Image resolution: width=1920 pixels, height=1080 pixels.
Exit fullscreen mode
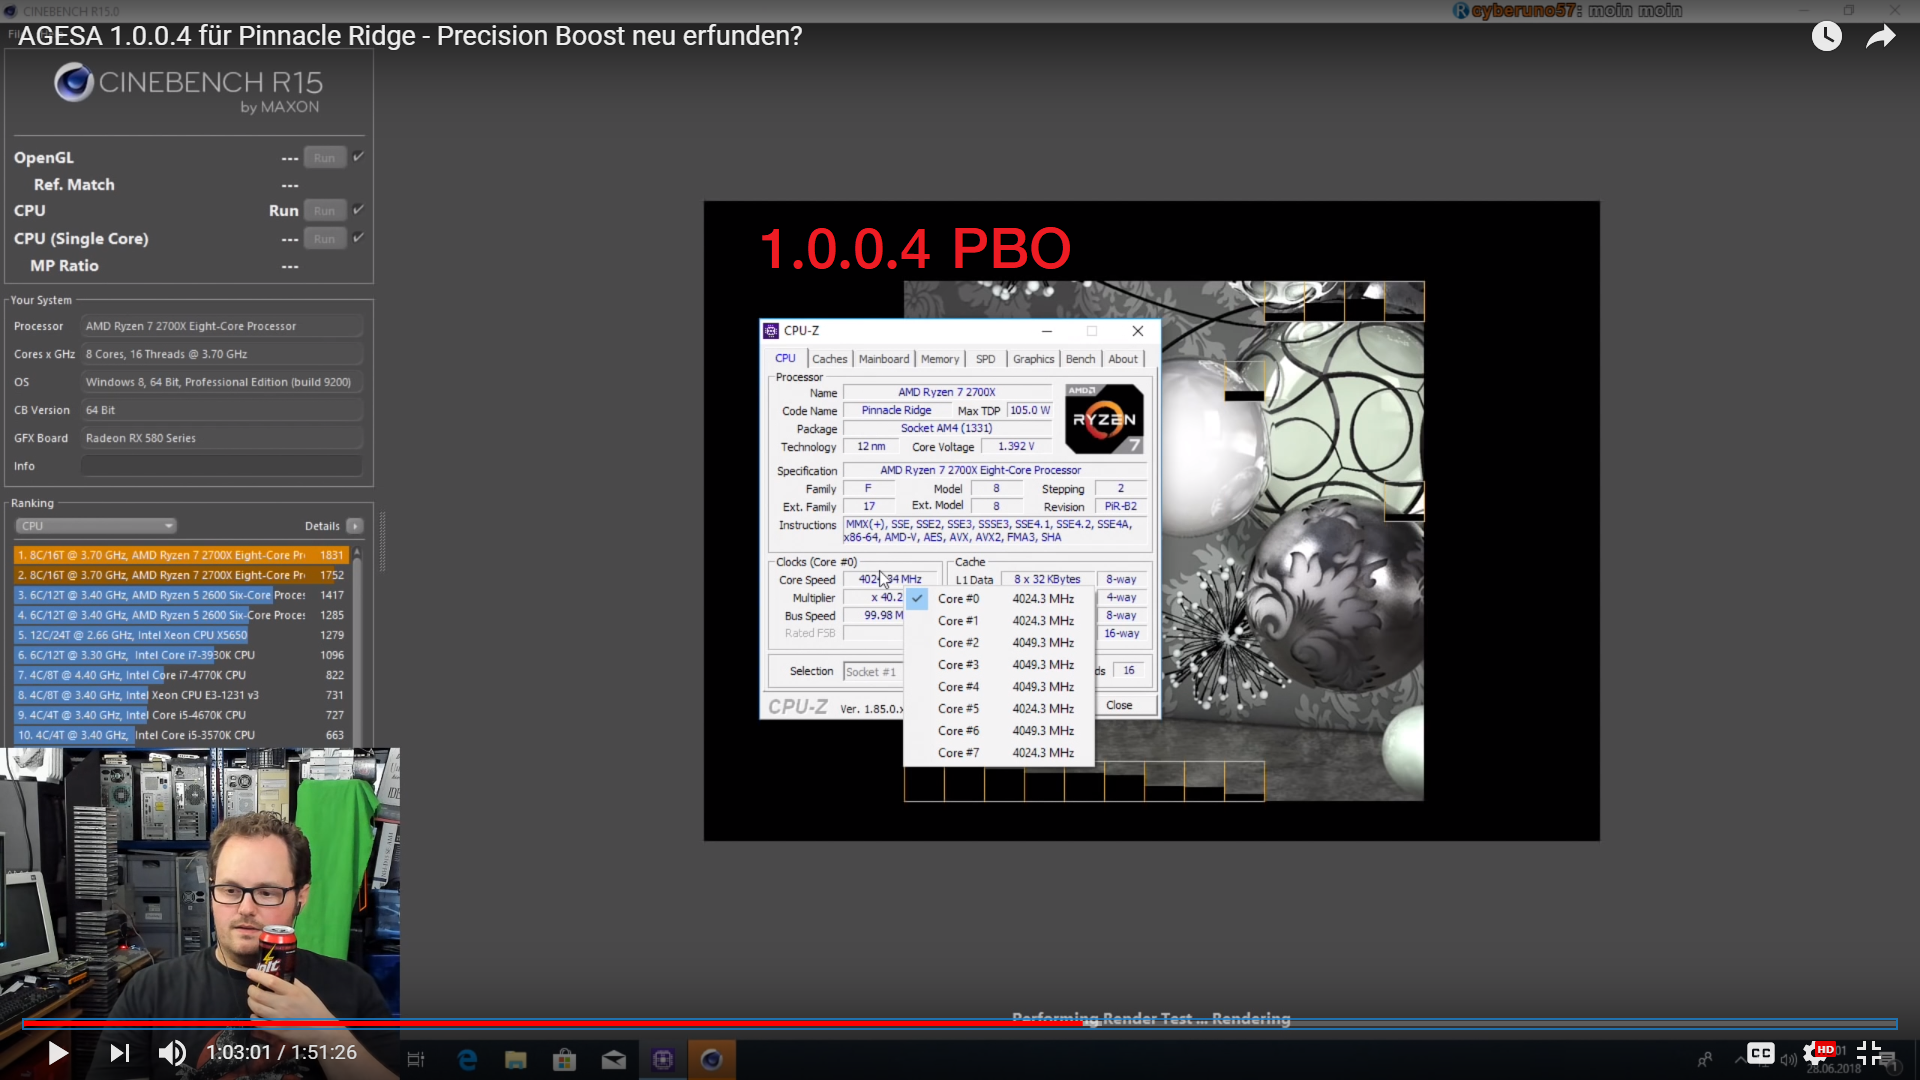1869,1053
